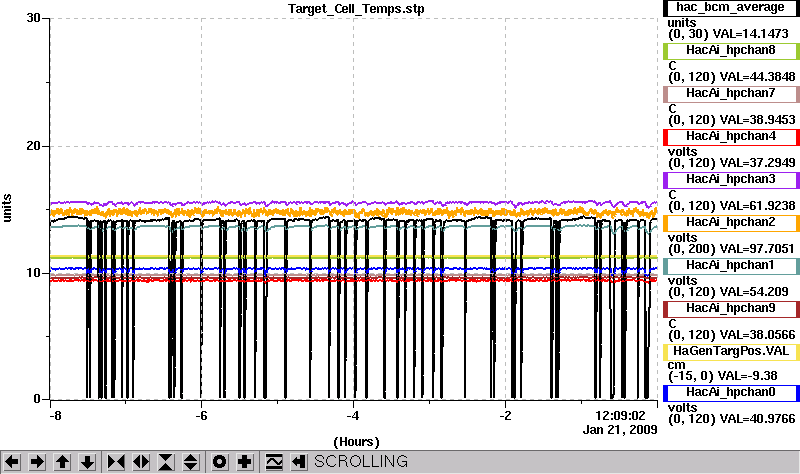This screenshot has width=800, height=474.
Task: Click the waveform graph refresh icon
Action: (274, 462)
